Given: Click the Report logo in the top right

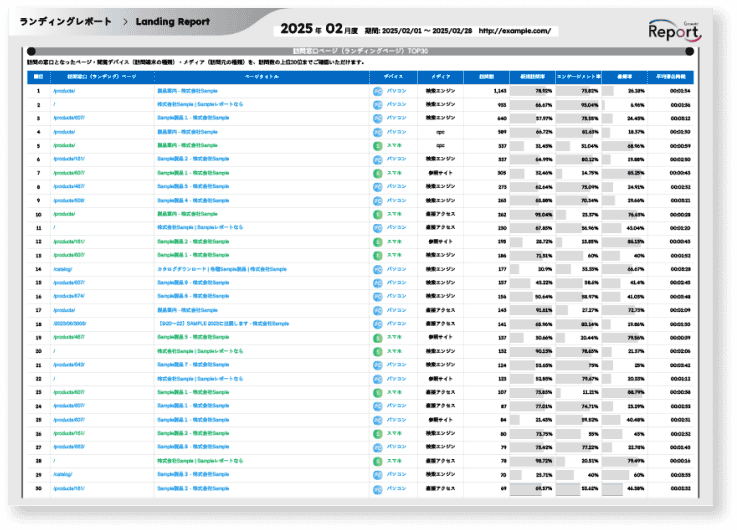Looking at the screenshot, I should [681, 31].
